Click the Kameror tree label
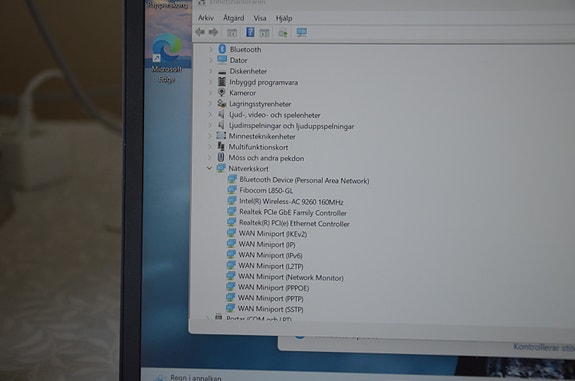The height and width of the screenshot is (381, 575). pyautogui.click(x=242, y=93)
